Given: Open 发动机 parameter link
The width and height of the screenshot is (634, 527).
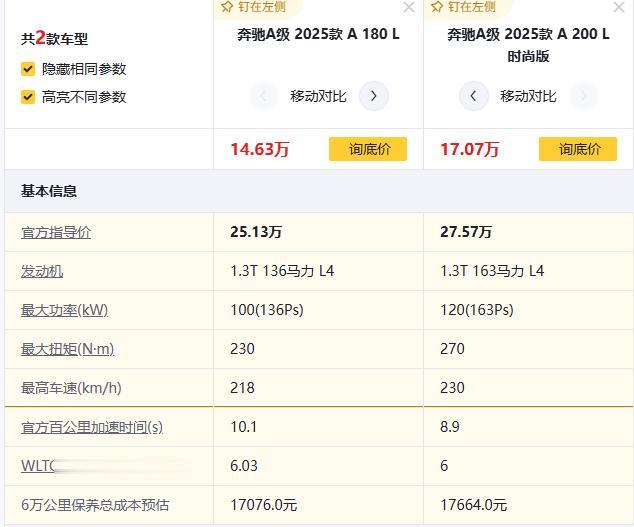Looking at the screenshot, I should (x=42, y=271).
